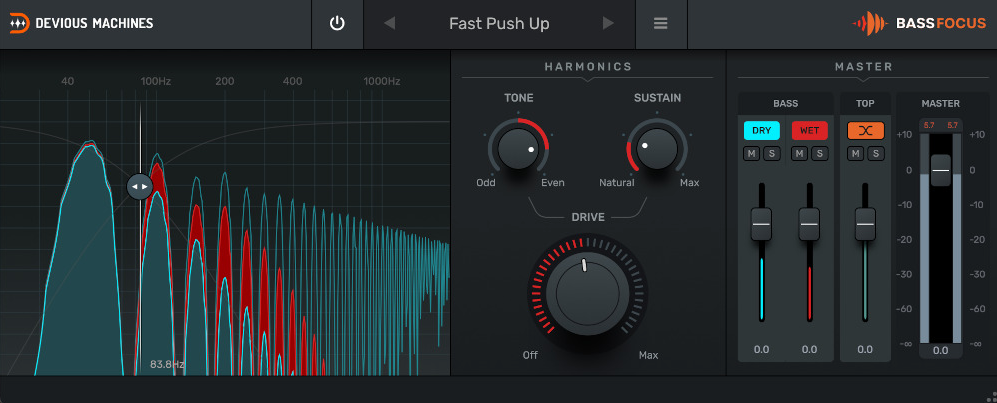Solo the WET channel
997x403 pixels.
click(820, 153)
